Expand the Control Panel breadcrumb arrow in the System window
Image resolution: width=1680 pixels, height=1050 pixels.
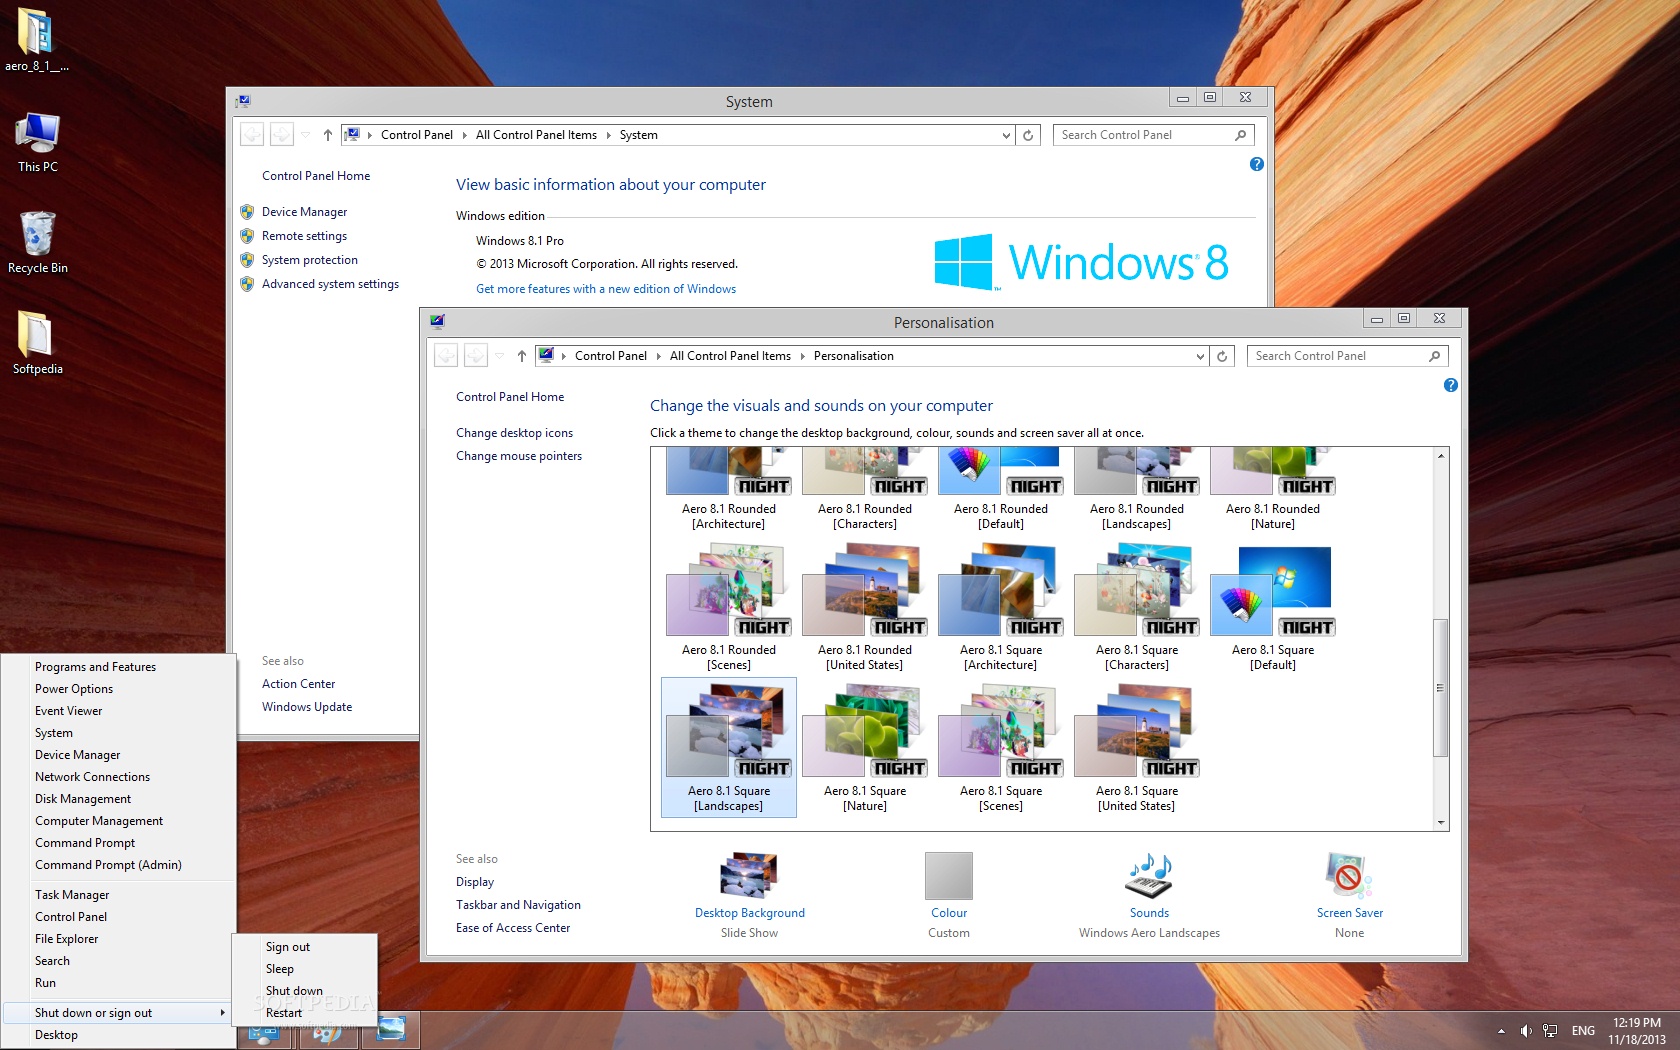click(464, 135)
